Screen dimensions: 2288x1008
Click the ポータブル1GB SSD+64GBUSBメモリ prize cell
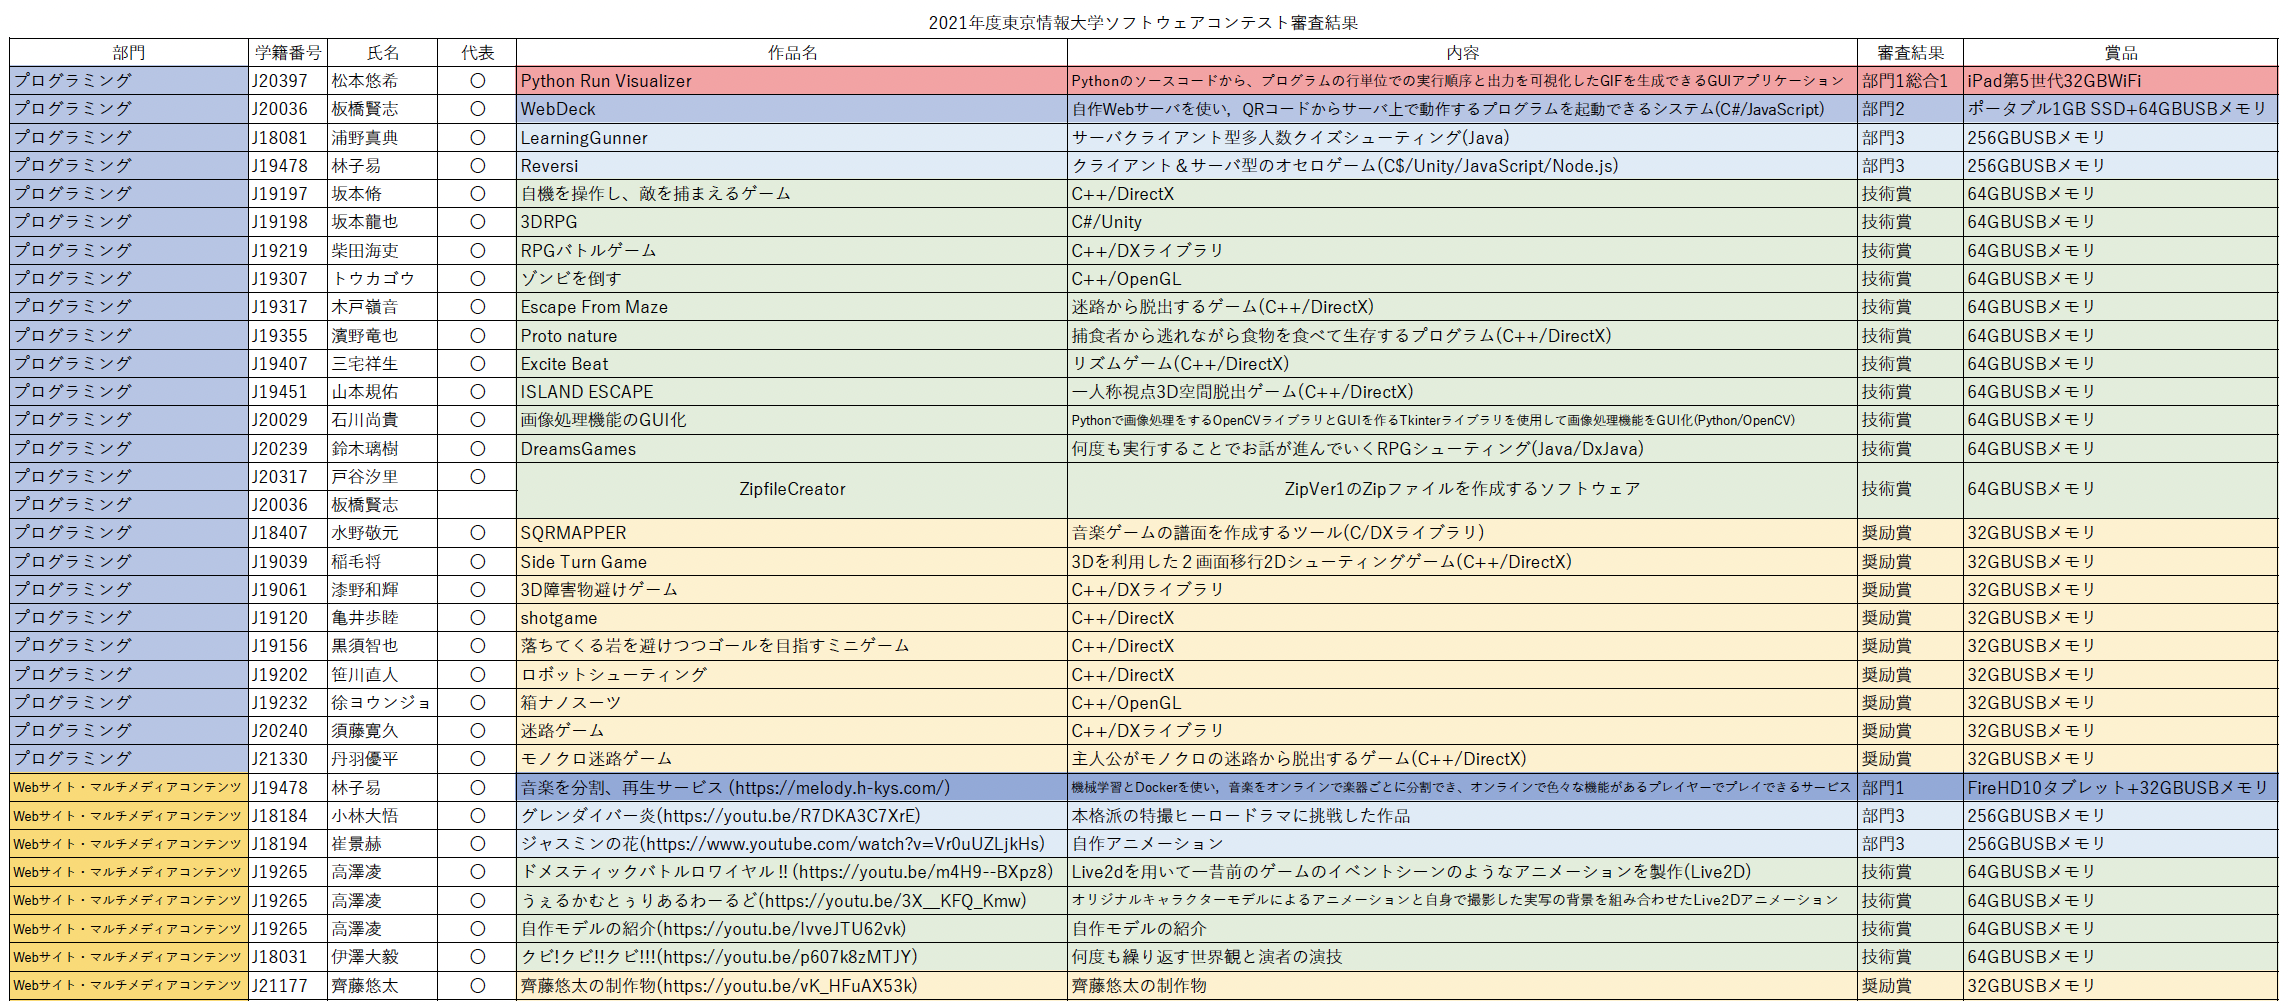[x=2120, y=109]
